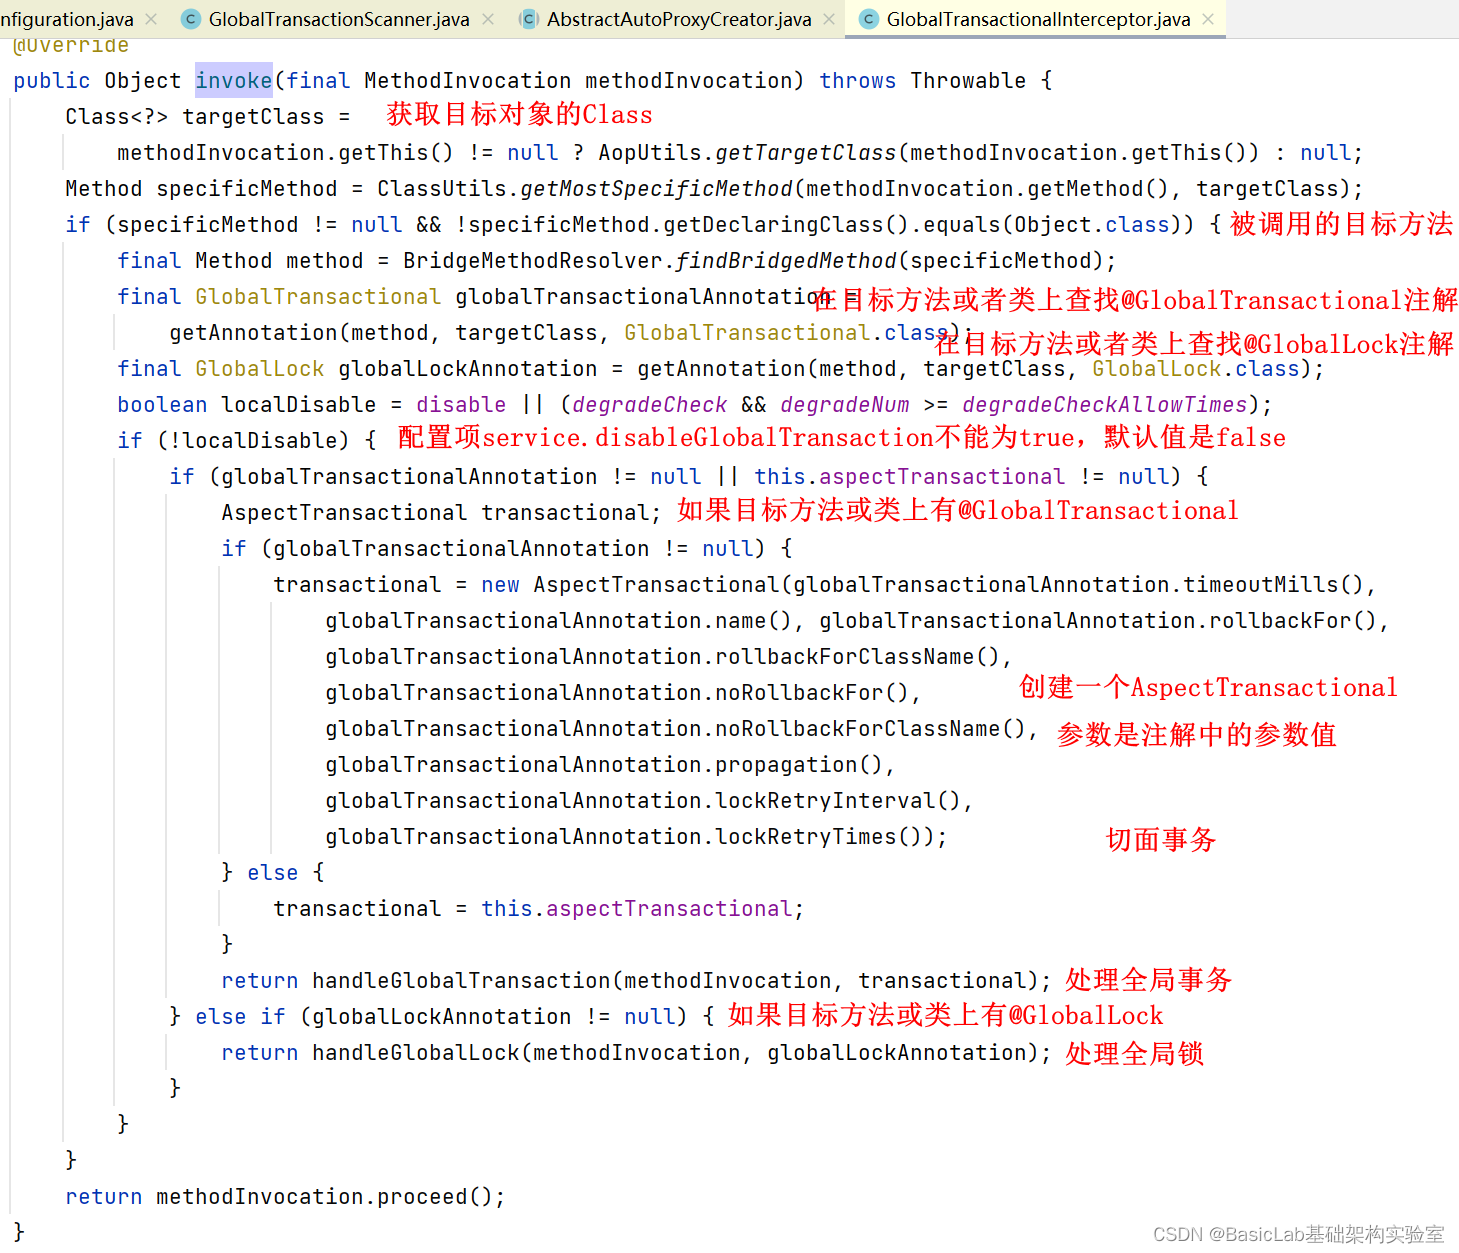The height and width of the screenshot is (1253, 1459).
Task: Click the @Override annotation line
Action: coord(71,46)
